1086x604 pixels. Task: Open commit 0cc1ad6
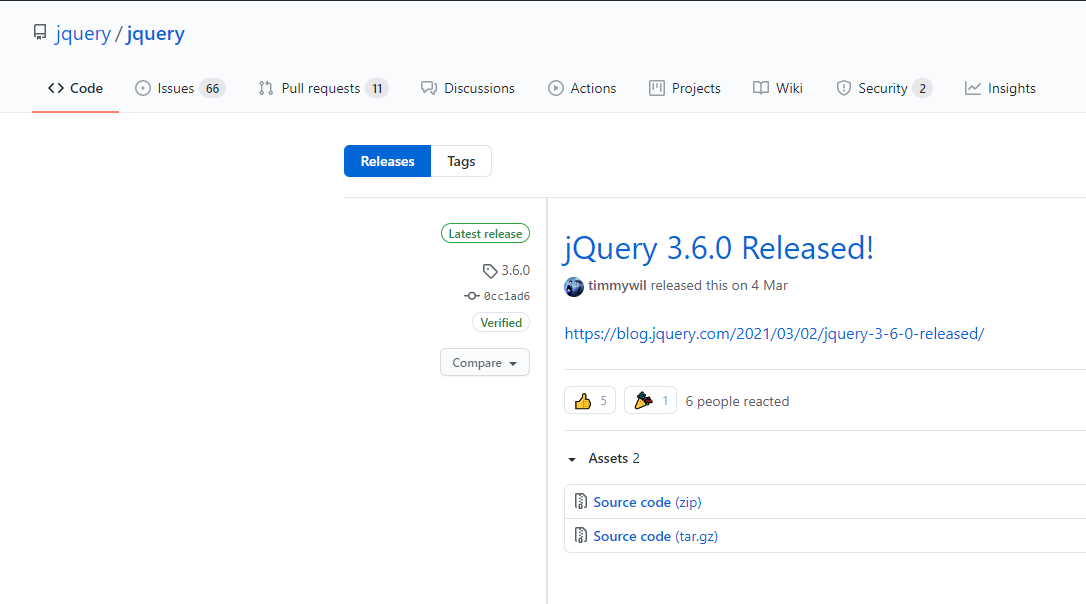point(506,296)
